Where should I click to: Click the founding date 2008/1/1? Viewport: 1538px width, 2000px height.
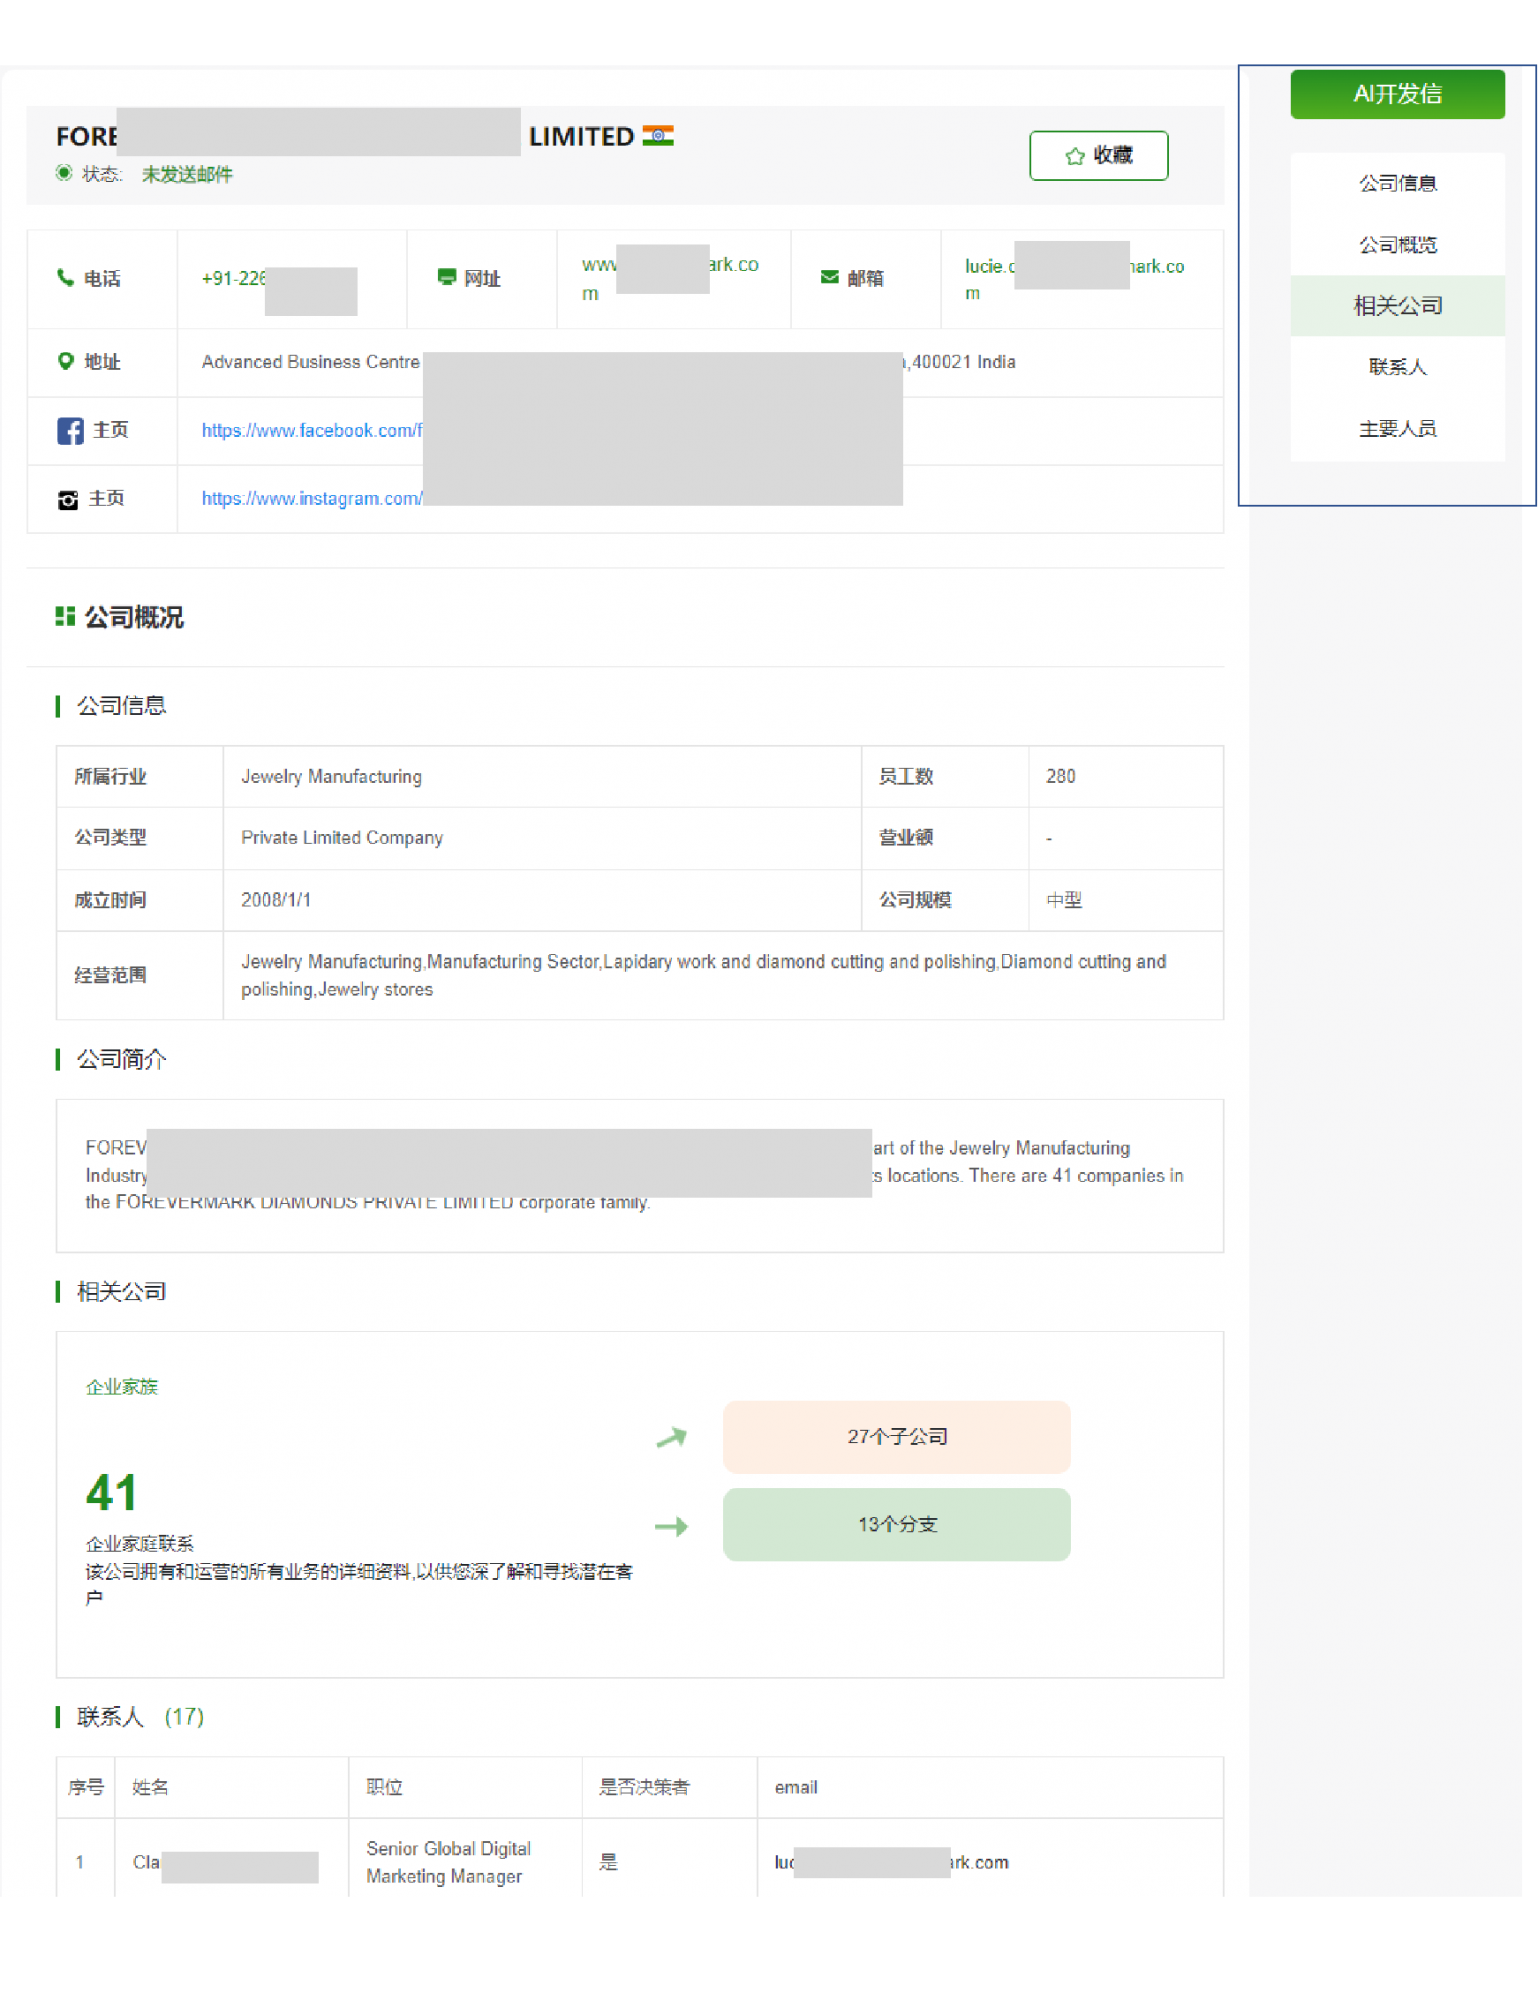(276, 900)
